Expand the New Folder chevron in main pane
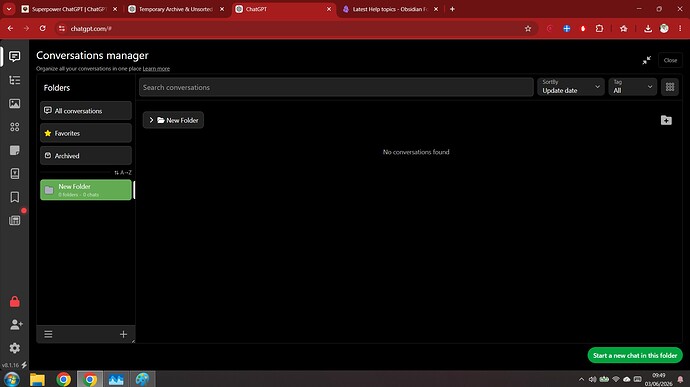This screenshot has width=690, height=387. [x=151, y=120]
